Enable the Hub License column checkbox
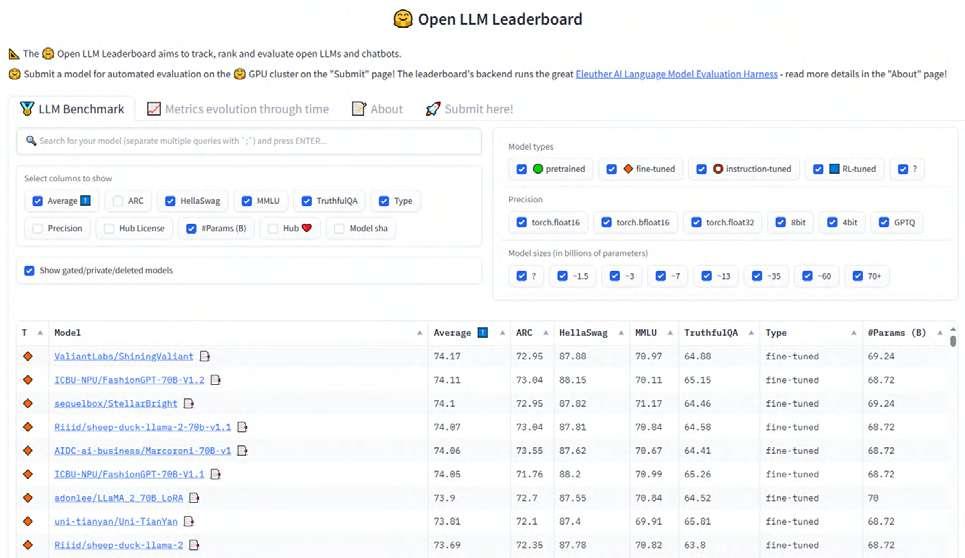The image size is (965, 558). pyautogui.click(x=109, y=228)
